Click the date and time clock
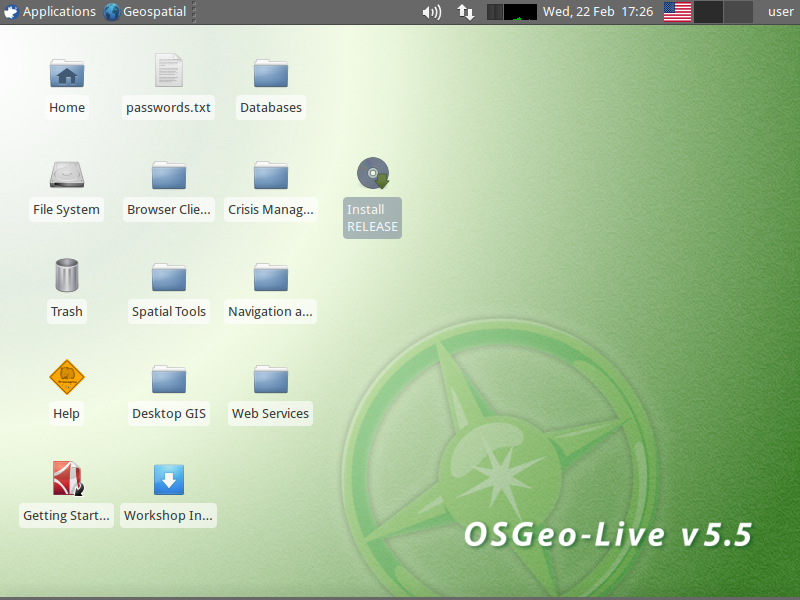This screenshot has width=800, height=600. (x=597, y=12)
